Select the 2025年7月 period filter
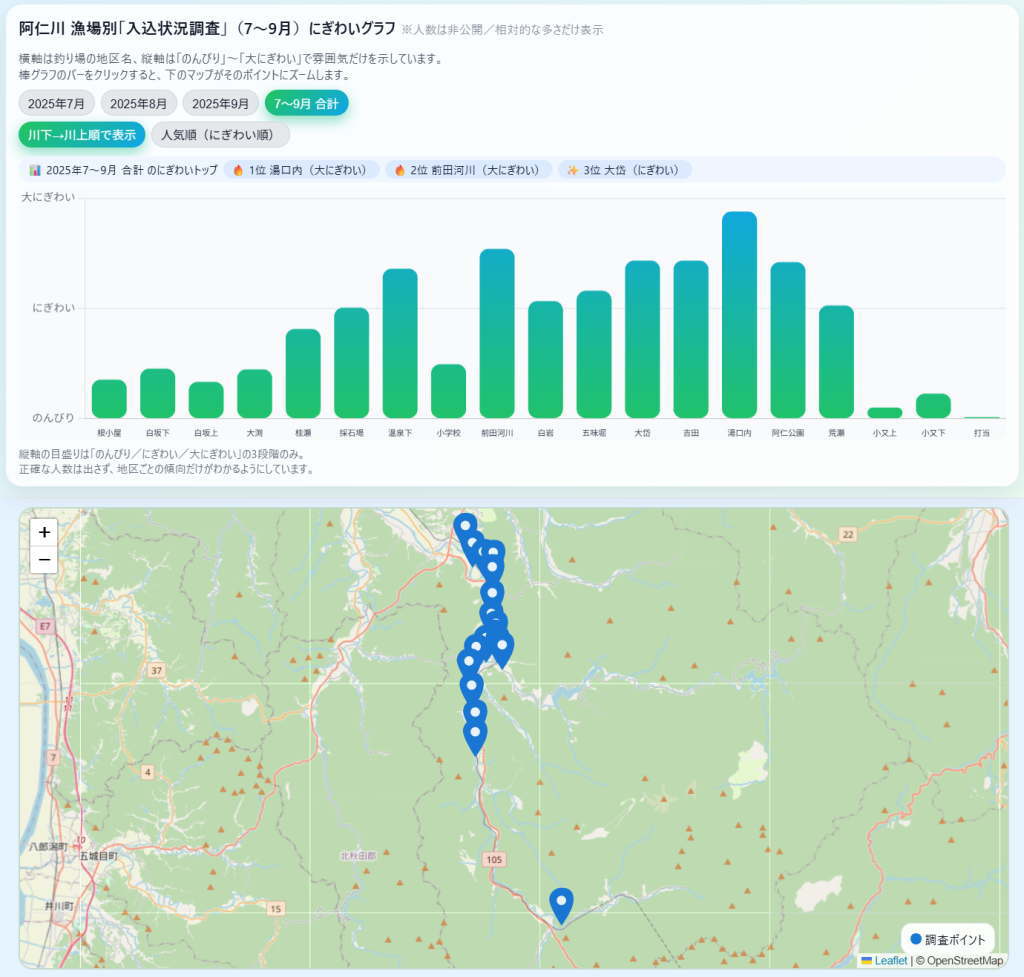Image resolution: width=1024 pixels, height=977 pixels. (x=57, y=103)
